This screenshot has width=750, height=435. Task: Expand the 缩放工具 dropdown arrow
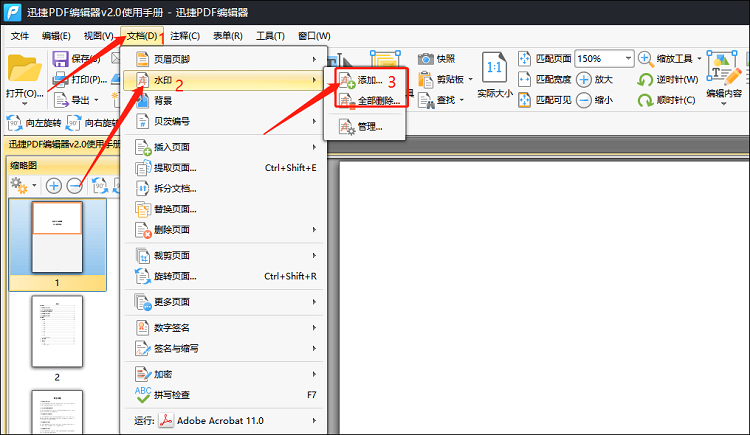click(x=699, y=58)
